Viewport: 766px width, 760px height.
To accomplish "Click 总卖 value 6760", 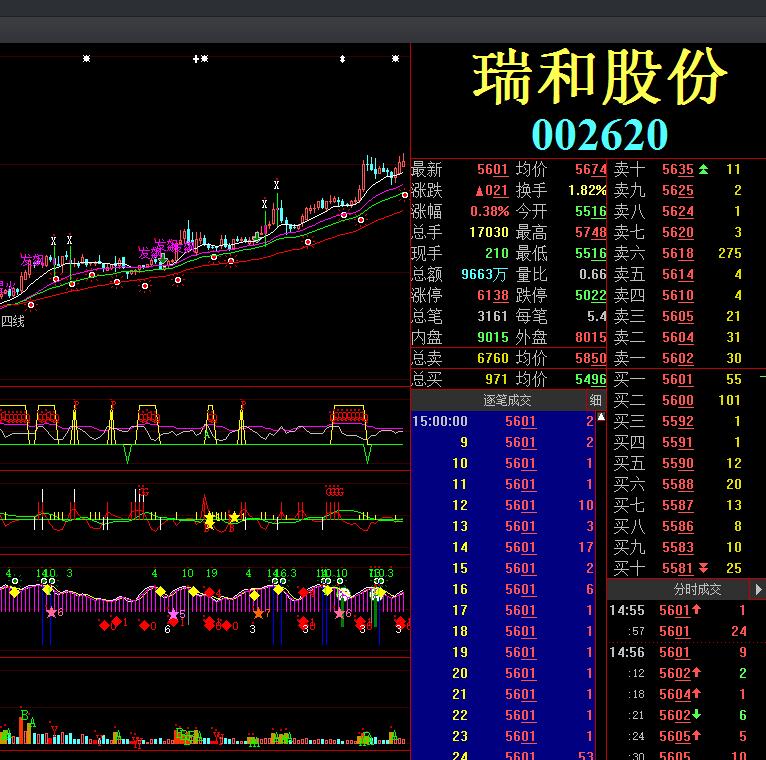I will point(492,359).
